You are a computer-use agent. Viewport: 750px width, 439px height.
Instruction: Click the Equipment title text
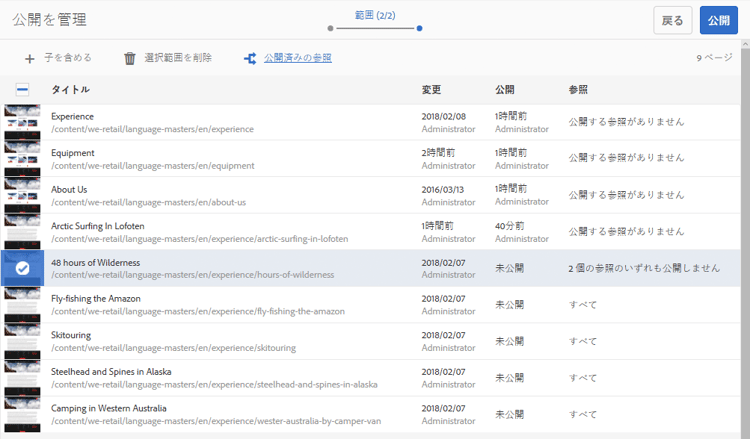(73, 153)
